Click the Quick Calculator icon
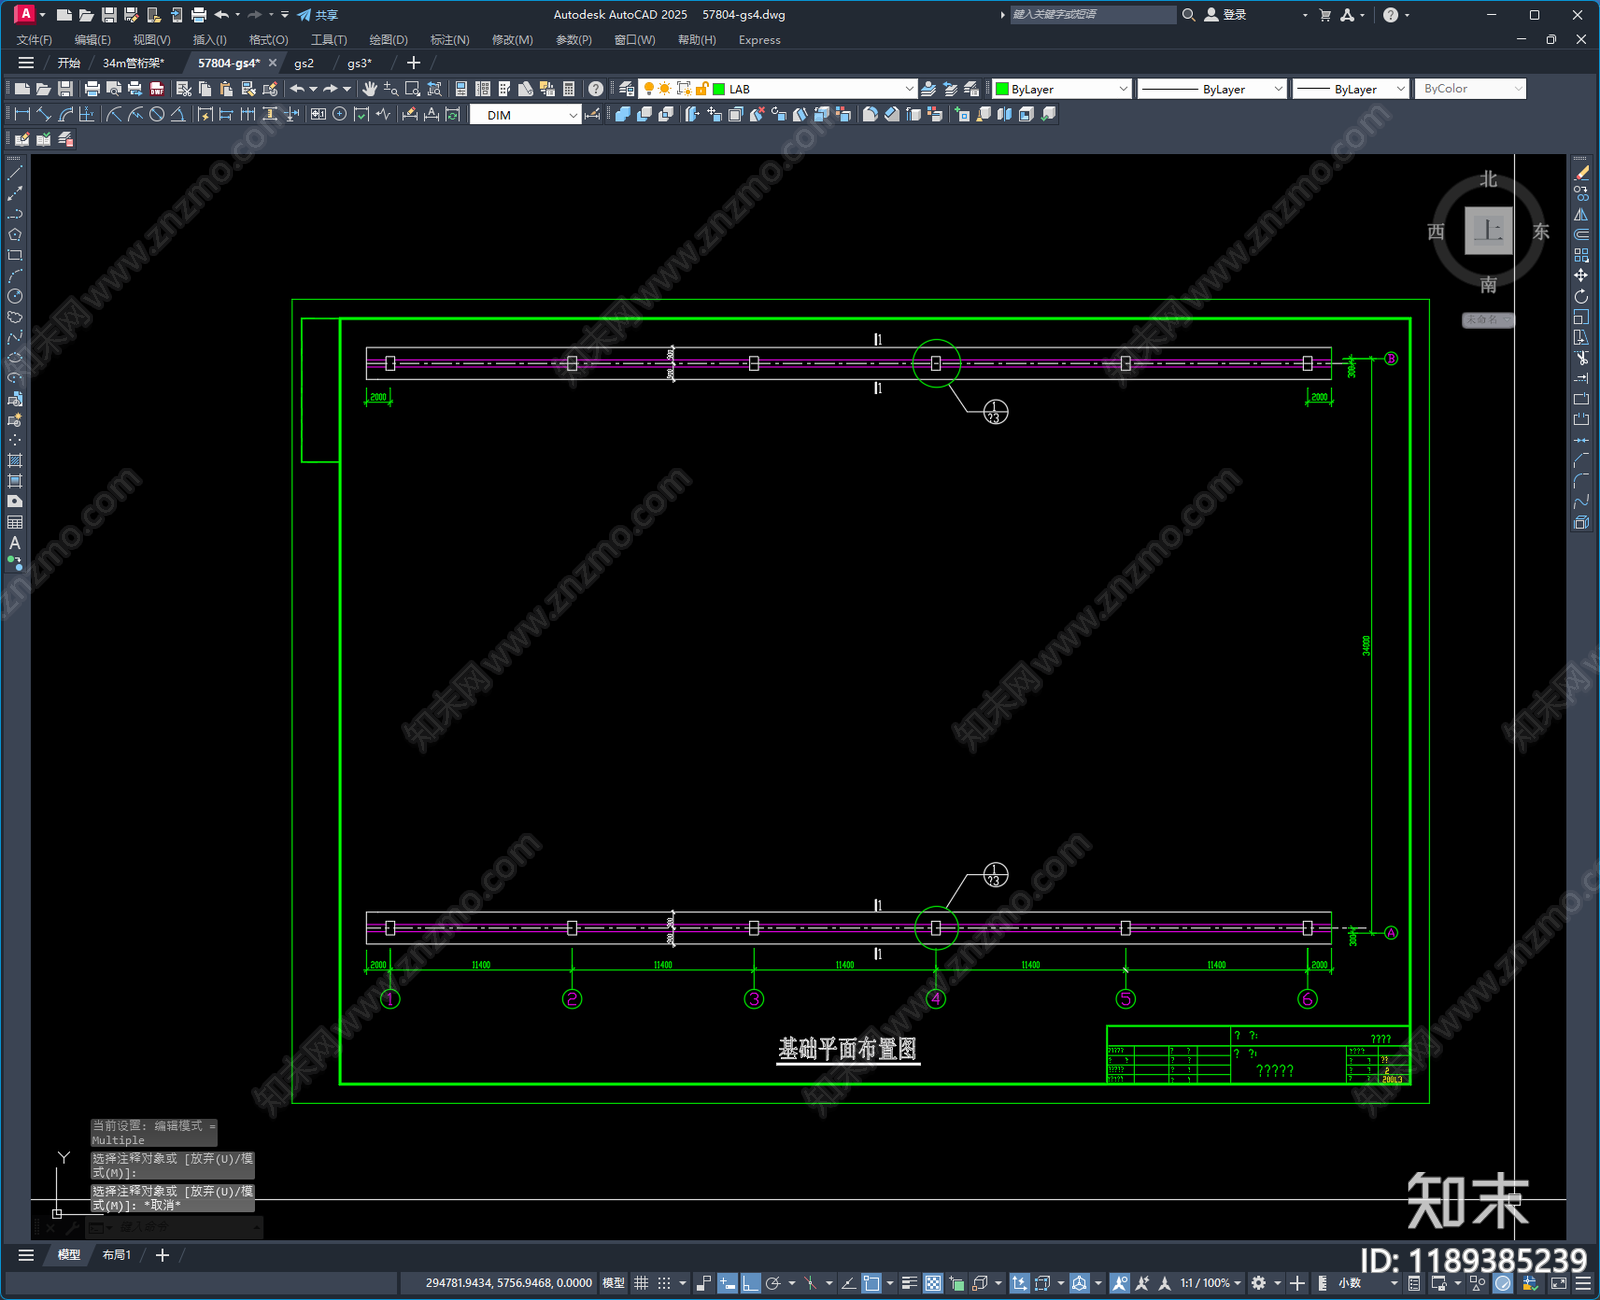Image resolution: width=1600 pixels, height=1300 pixels. point(569,89)
